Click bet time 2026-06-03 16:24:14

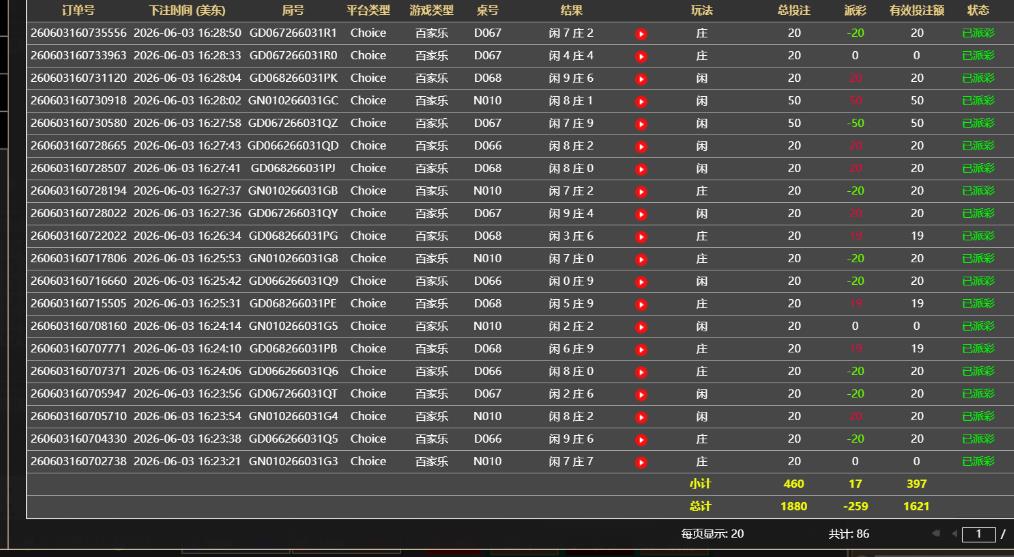coord(187,326)
